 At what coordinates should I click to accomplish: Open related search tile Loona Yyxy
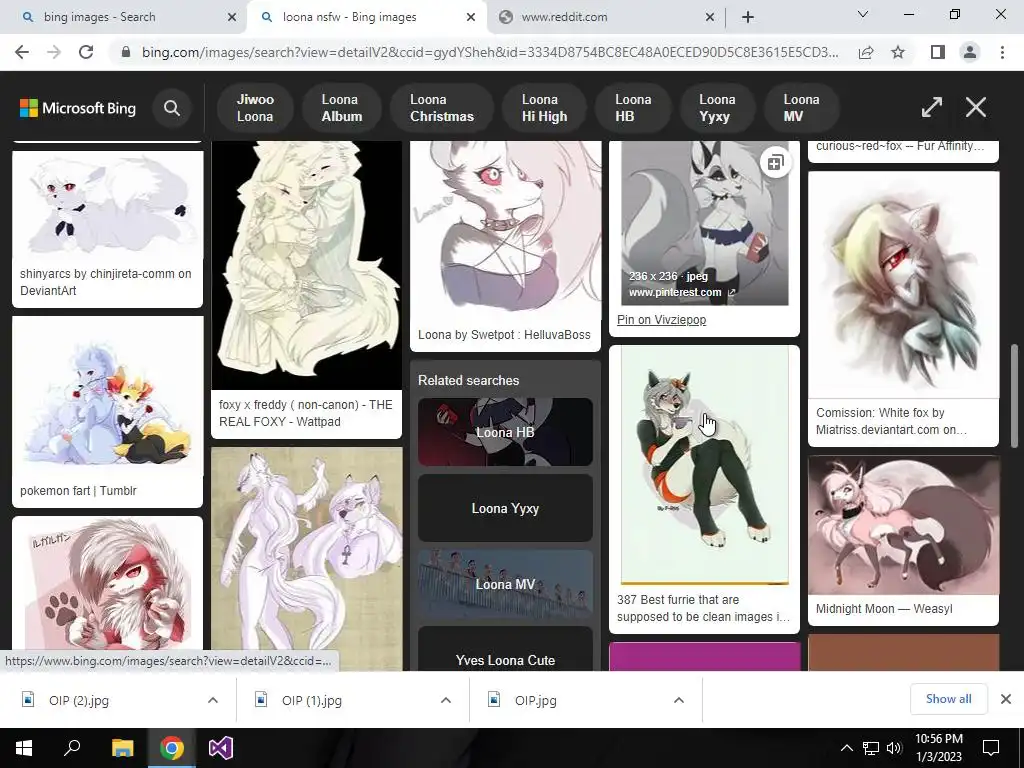[x=505, y=508]
